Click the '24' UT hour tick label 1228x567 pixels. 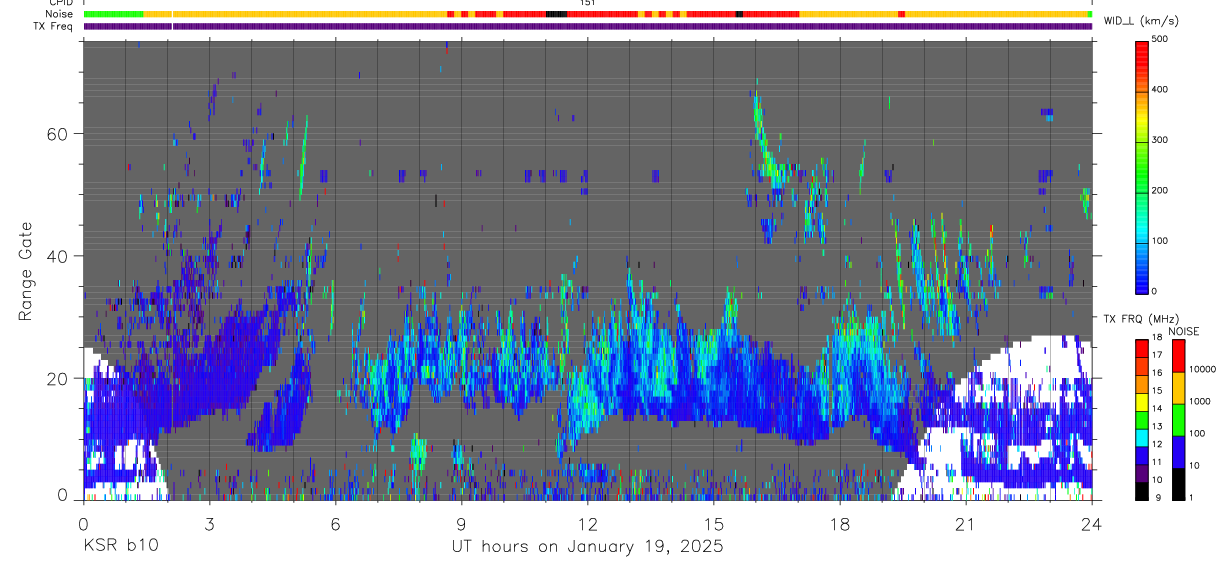(1092, 524)
